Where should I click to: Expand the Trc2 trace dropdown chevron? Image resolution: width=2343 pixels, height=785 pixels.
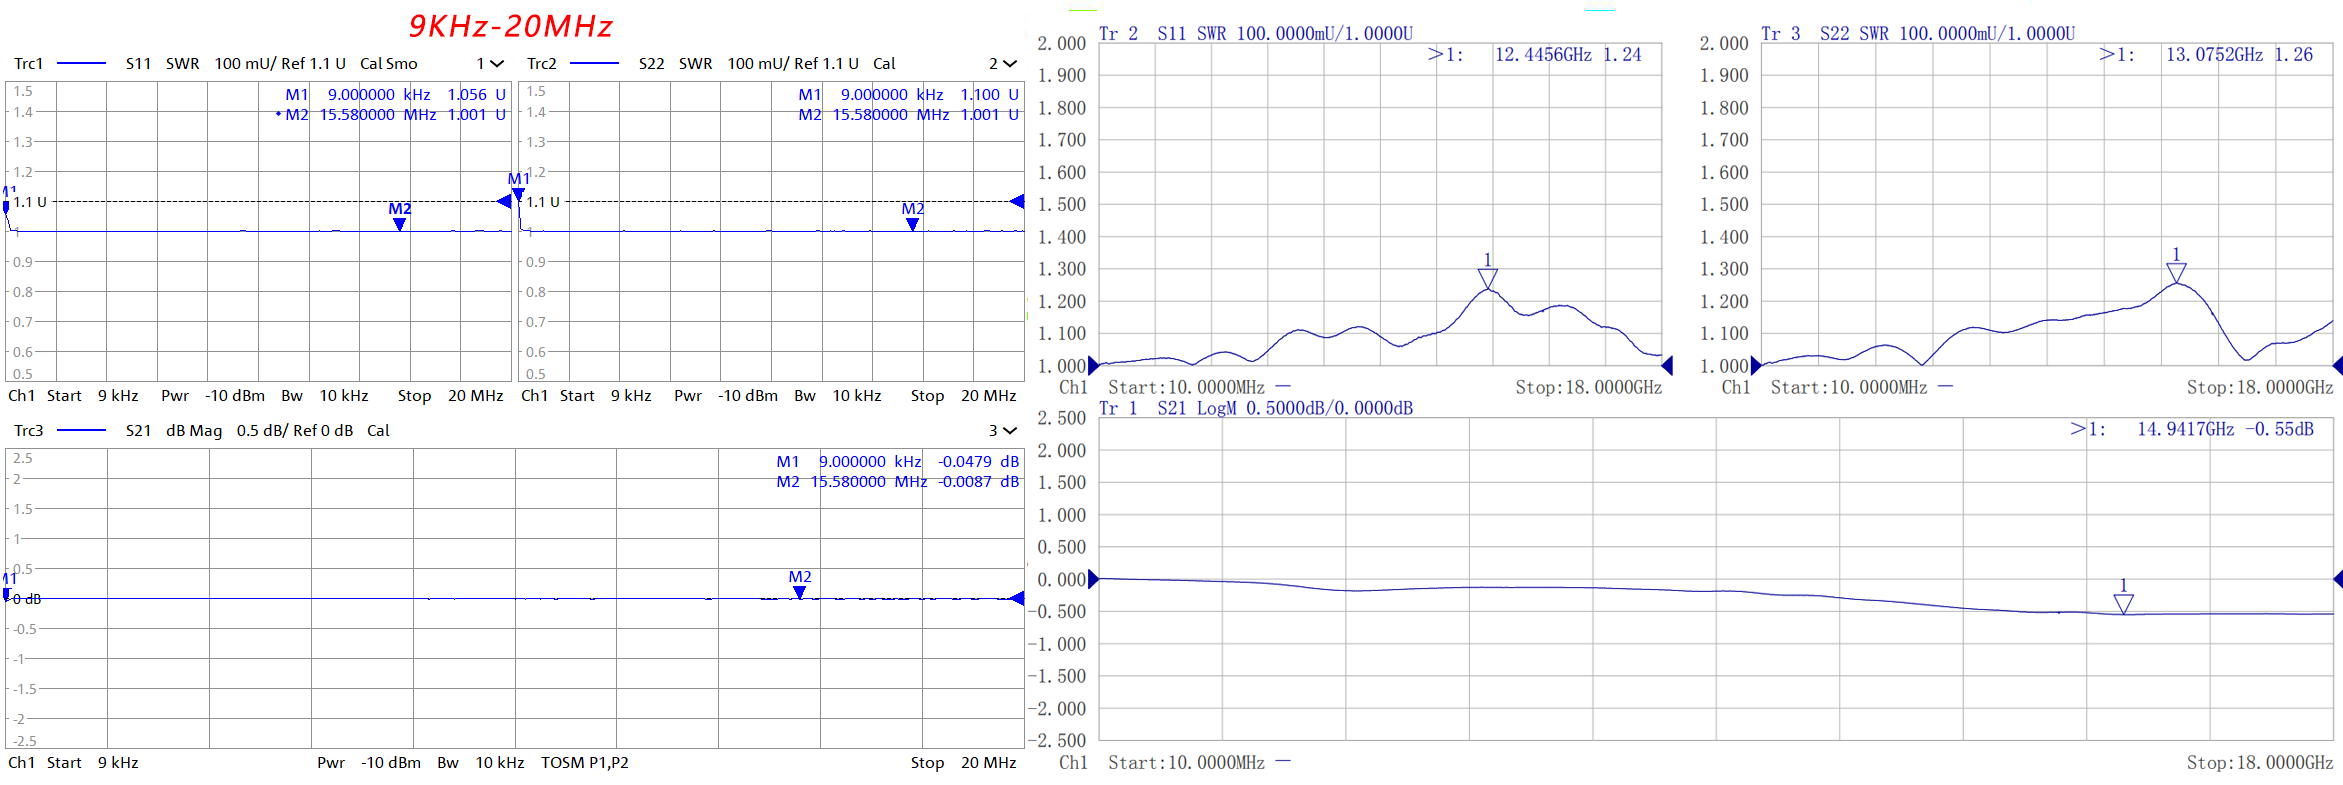click(x=1010, y=64)
